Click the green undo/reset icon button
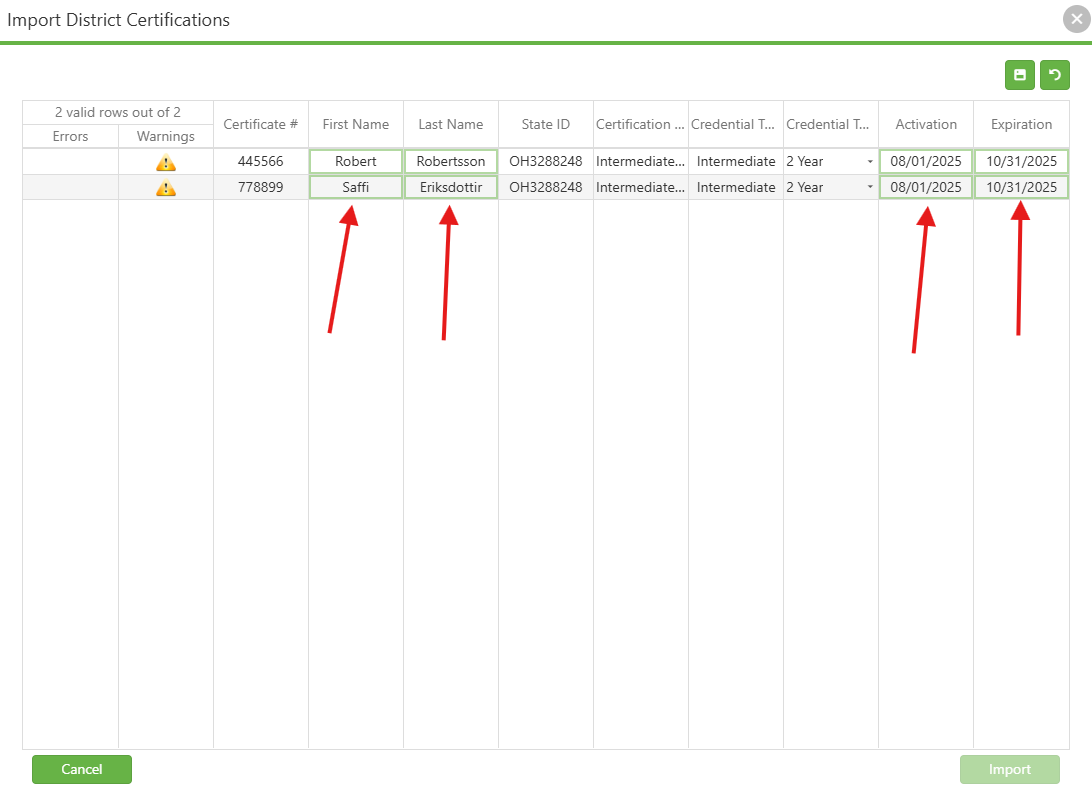 (x=1054, y=75)
